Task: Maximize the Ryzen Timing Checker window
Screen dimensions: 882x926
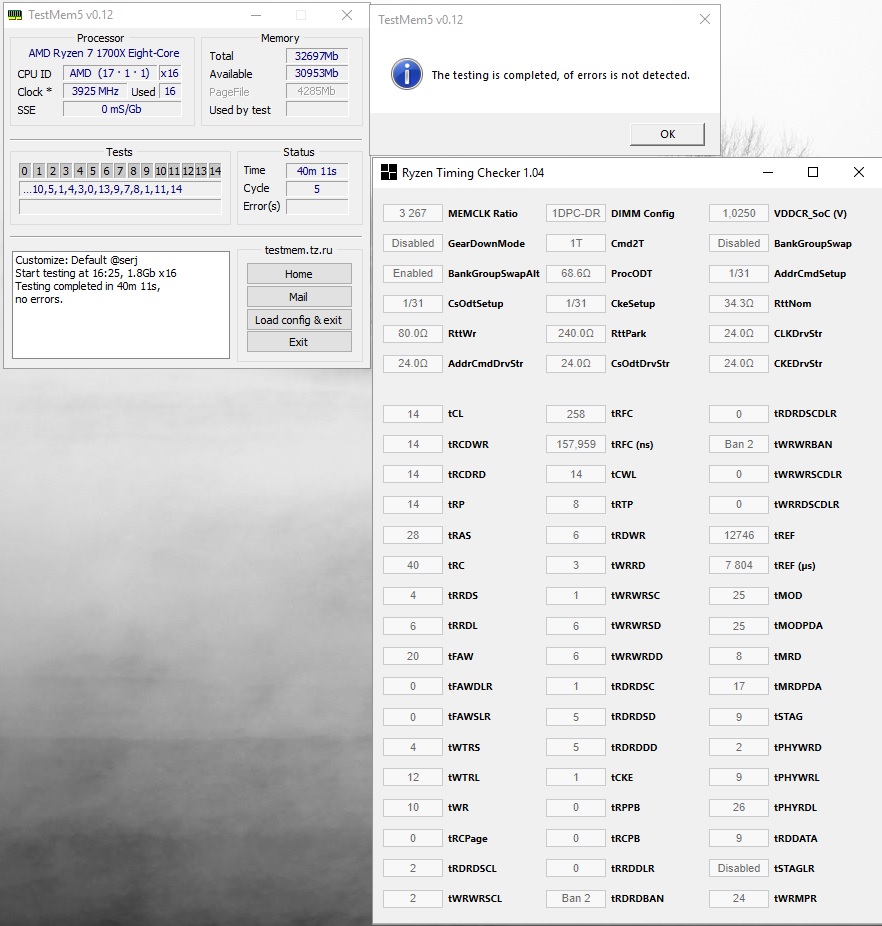Action: tap(813, 172)
